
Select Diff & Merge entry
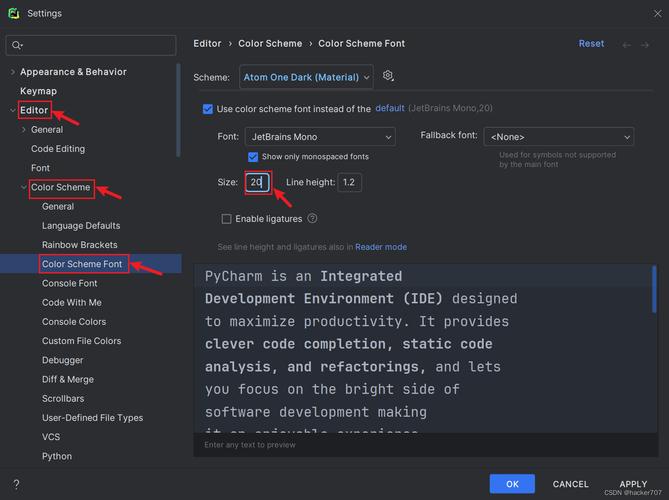click(x=68, y=379)
